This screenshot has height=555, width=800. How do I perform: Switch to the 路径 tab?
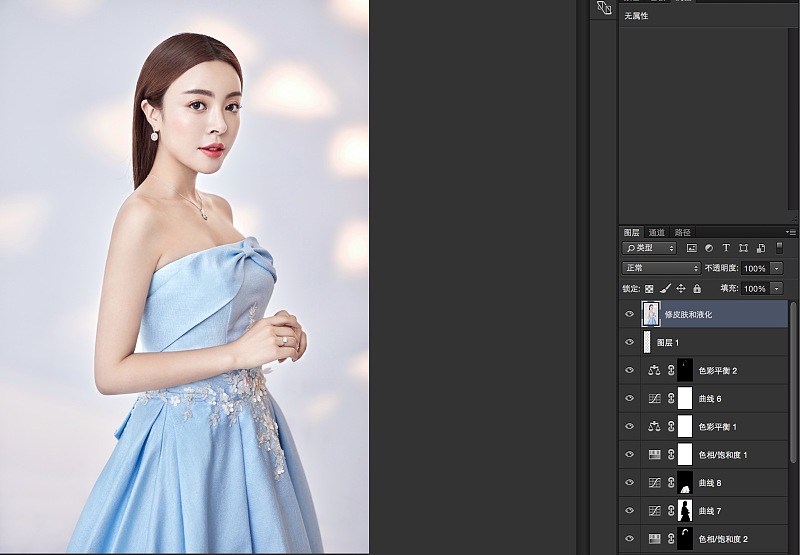coord(683,233)
